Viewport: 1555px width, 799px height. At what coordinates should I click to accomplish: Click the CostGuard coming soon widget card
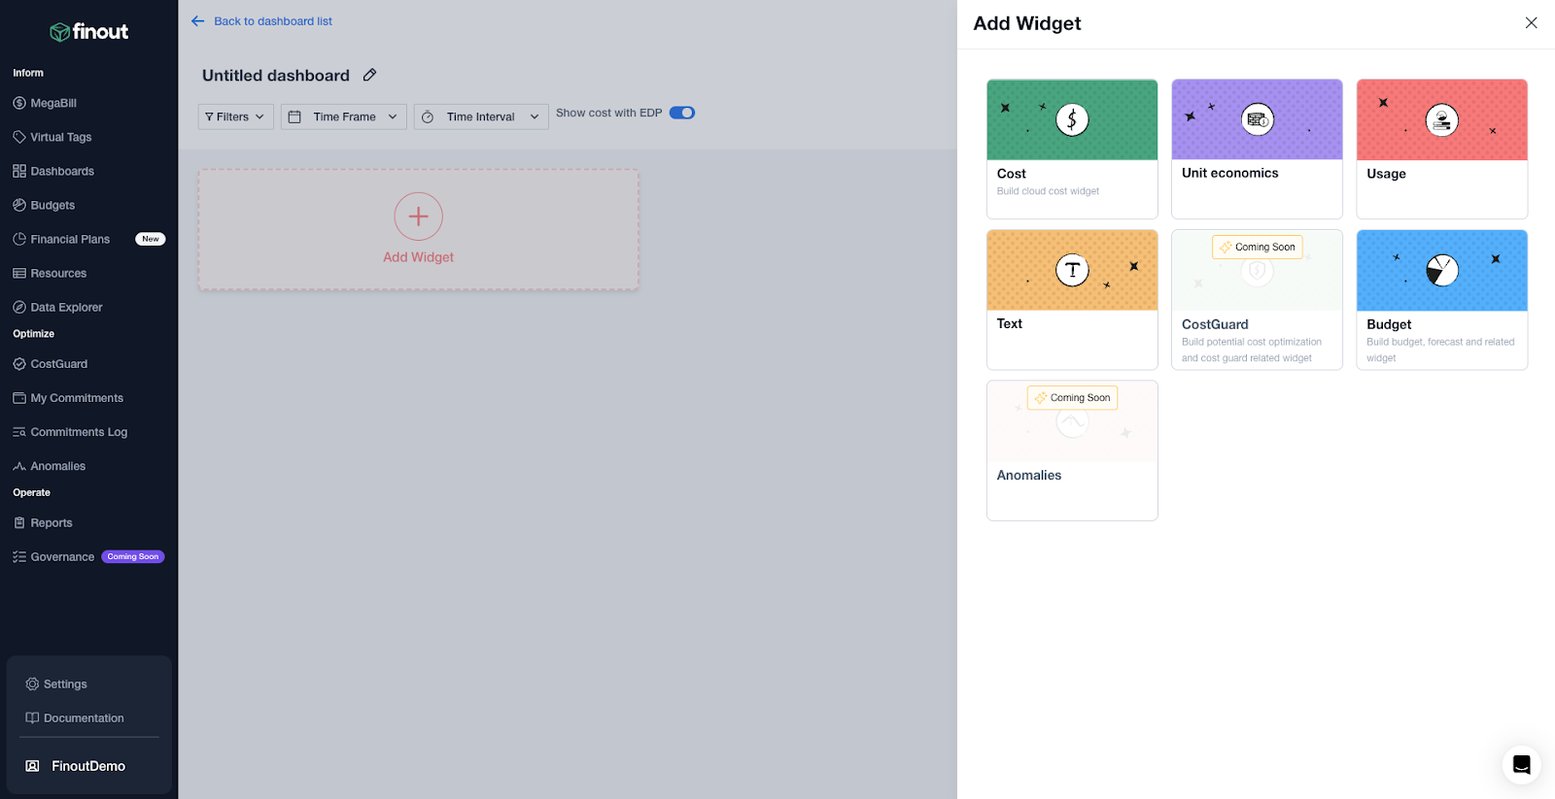pos(1257,300)
